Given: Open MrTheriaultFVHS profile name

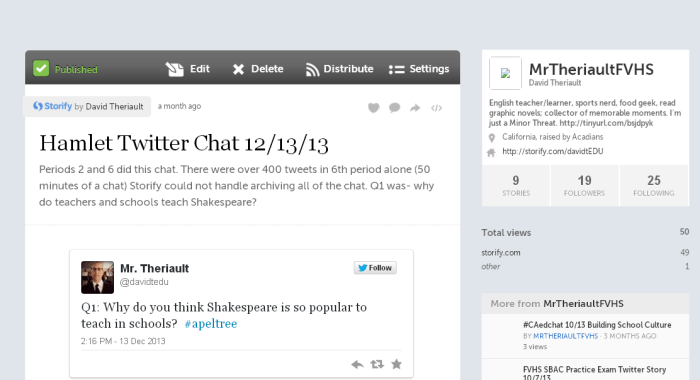Looking at the screenshot, I should pyautogui.click(x=591, y=70).
